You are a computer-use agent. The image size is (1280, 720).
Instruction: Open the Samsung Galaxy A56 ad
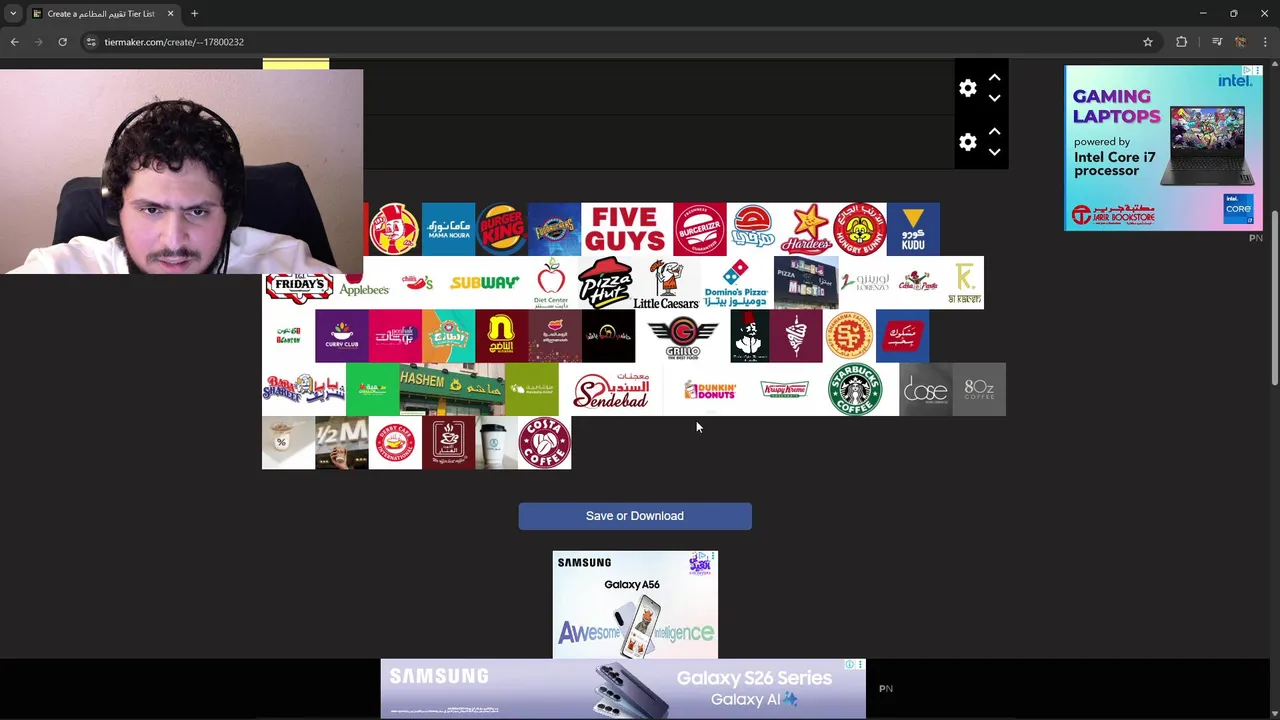[x=635, y=605]
